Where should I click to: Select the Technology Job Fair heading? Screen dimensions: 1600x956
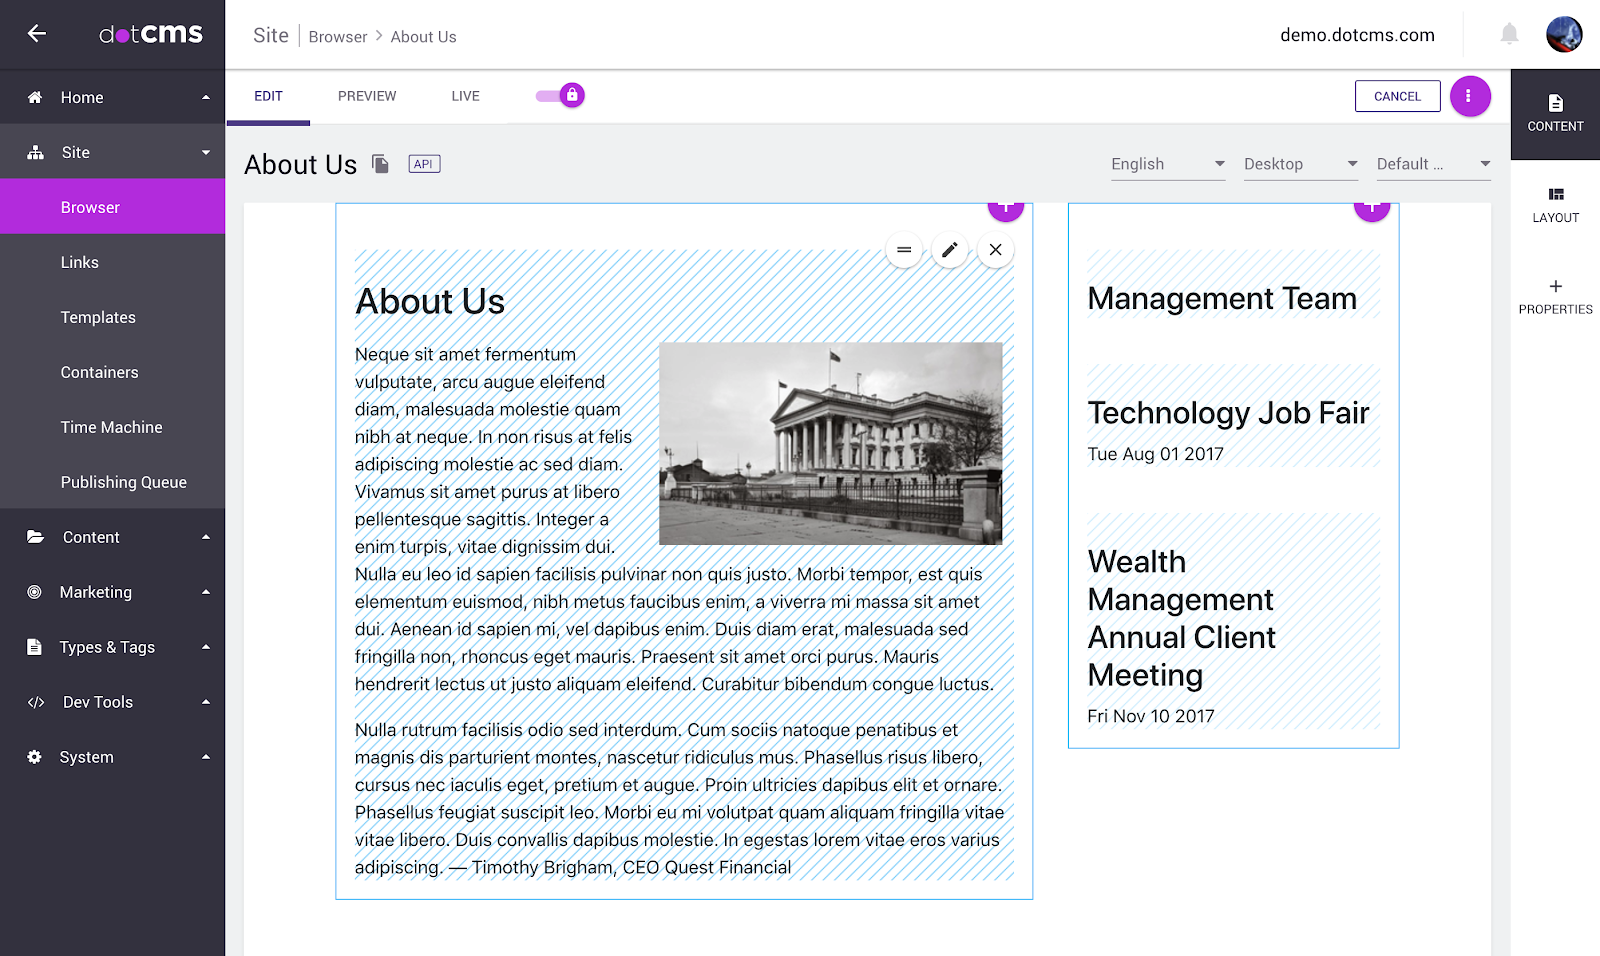[1228, 413]
